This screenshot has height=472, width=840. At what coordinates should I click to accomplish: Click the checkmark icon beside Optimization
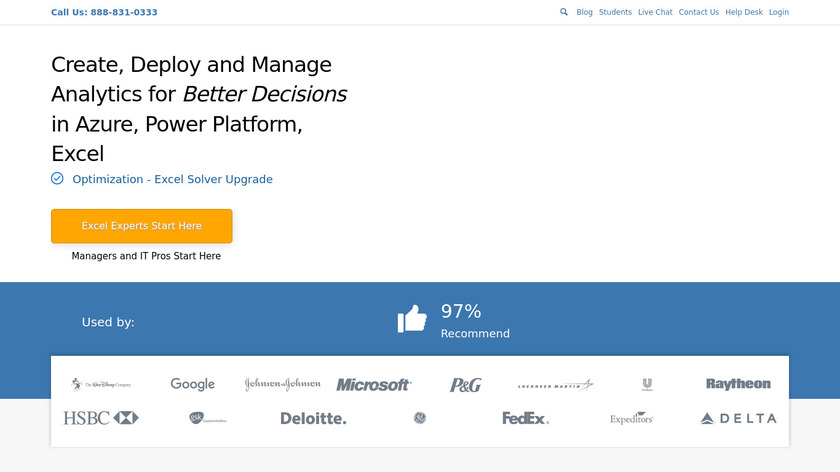pyautogui.click(x=57, y=179)
